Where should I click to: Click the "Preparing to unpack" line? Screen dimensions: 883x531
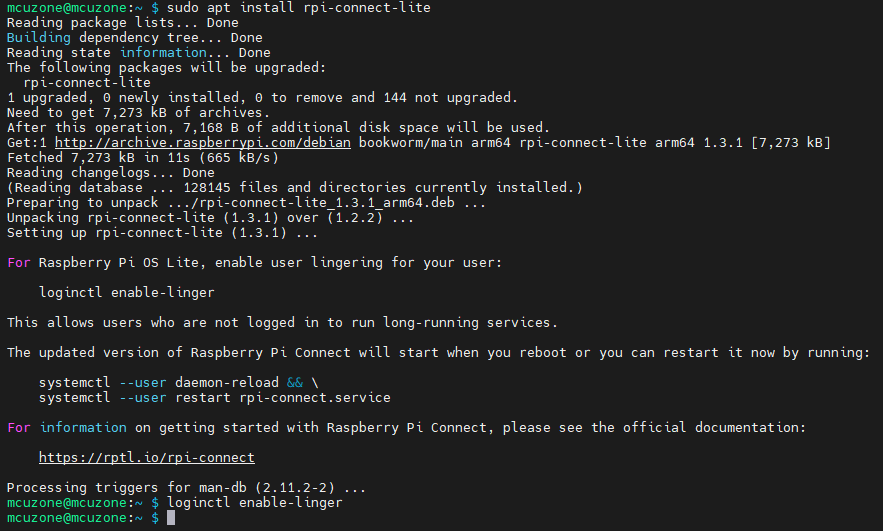click(x=246, y=203)
